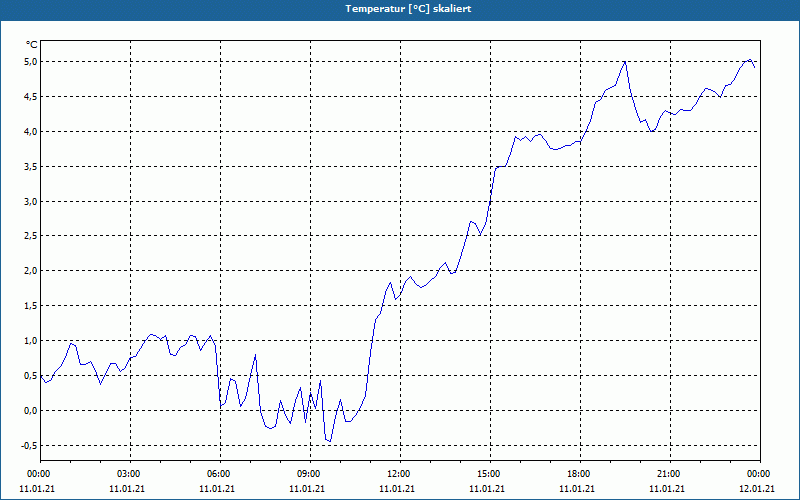Click the '3,0' y-axis value
800x500 pixels.
[x=32, y=202]
